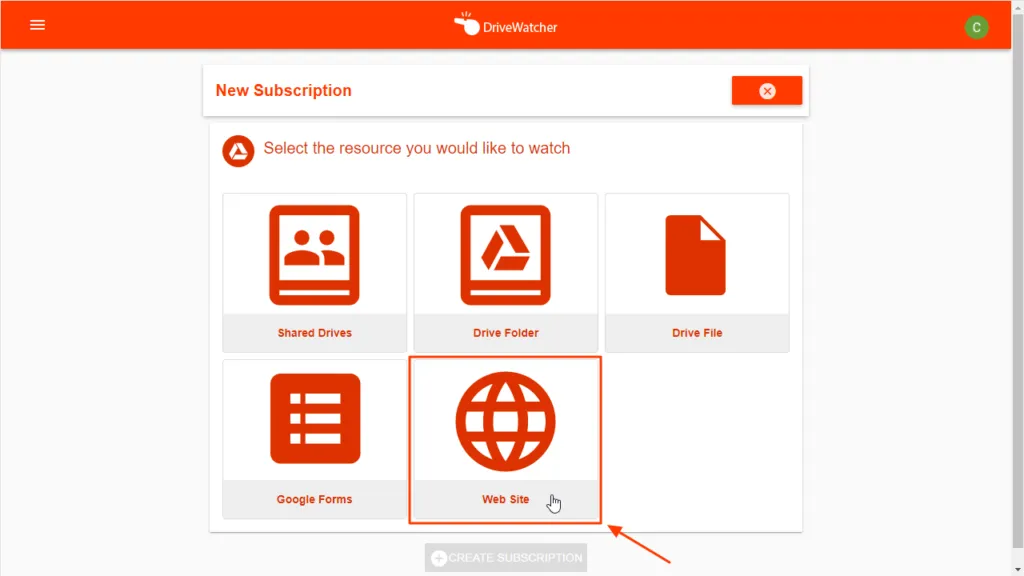Screen dimensions: 1024x576
Task: Click the page vertical scrollbar
Action: point(1017,281)
